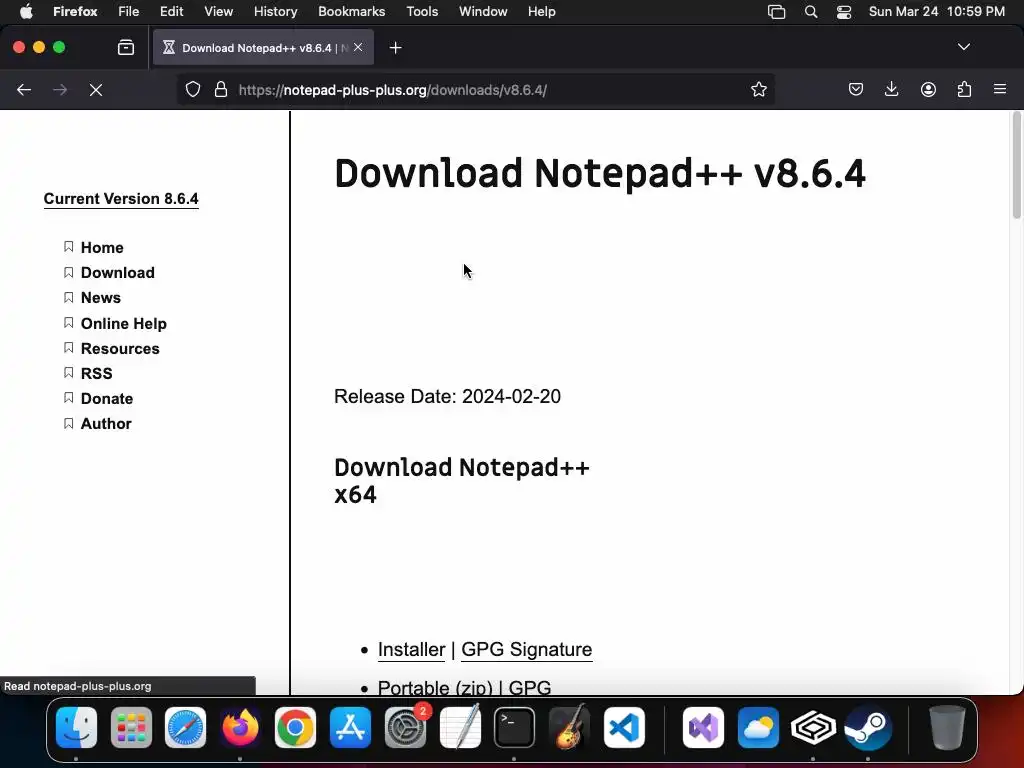Open Control Center in menu bar
Screen dimensions: 1024x768
[x=844, y=12]
